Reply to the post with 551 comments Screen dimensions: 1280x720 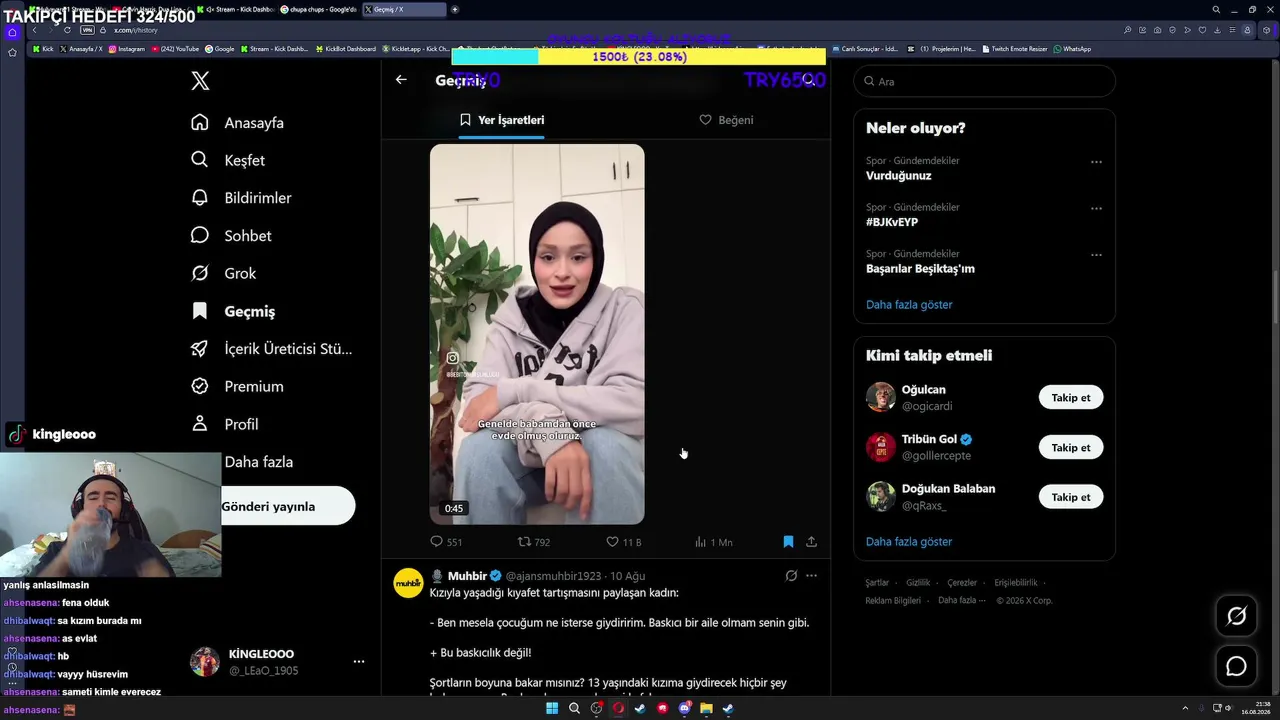(x=446, y=542)
